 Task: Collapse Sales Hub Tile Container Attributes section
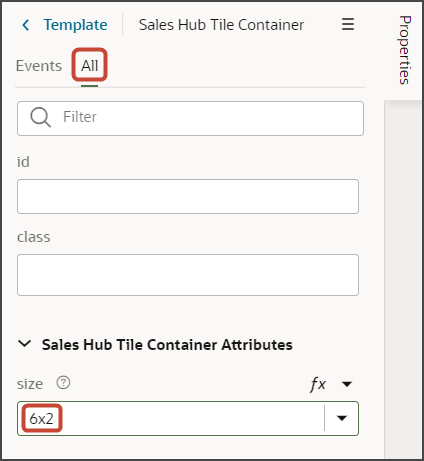tap(25, 344)
